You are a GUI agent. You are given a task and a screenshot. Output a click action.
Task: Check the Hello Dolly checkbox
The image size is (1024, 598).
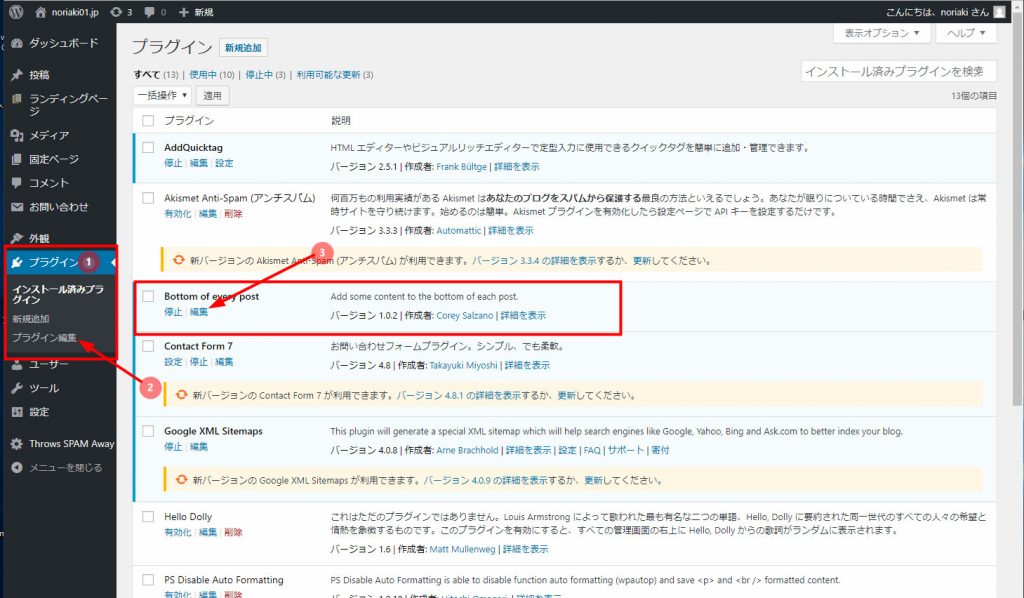148,516
